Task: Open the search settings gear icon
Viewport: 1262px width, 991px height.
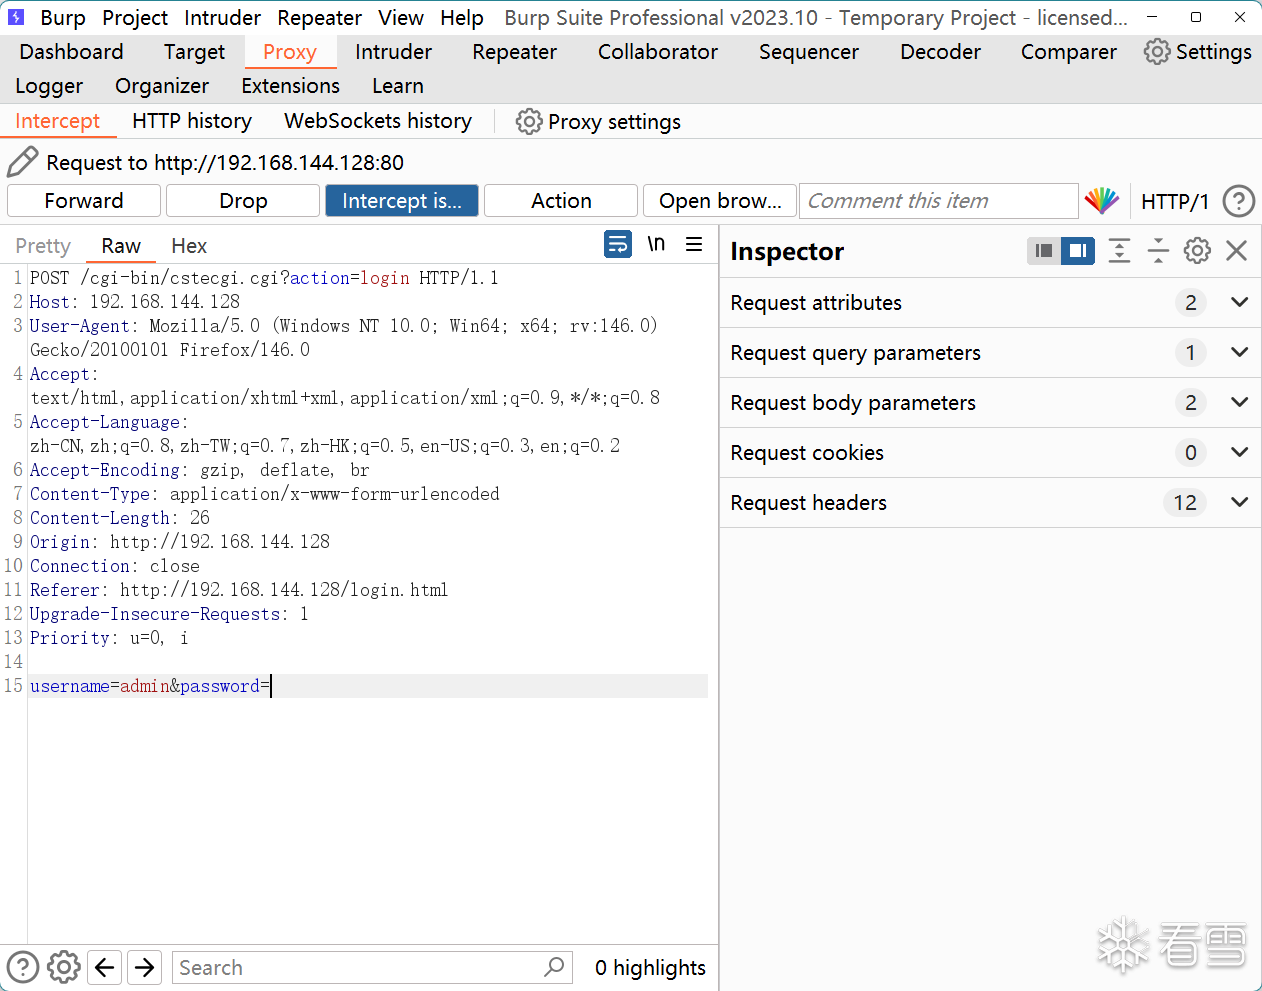Action: click(x=64, y=967)
